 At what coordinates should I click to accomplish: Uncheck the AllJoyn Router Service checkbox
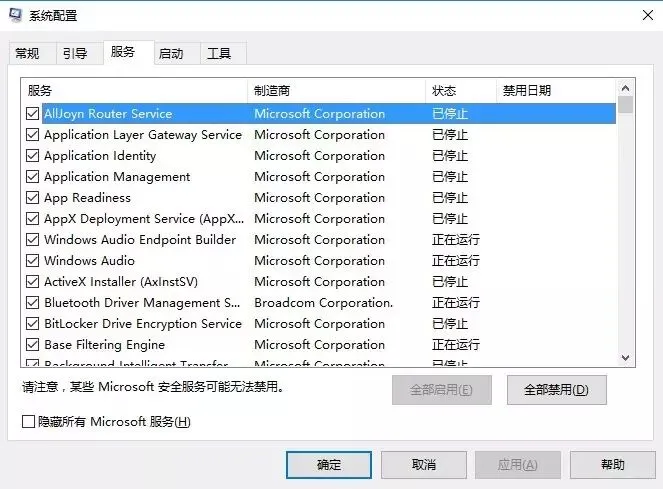[33, 113]
